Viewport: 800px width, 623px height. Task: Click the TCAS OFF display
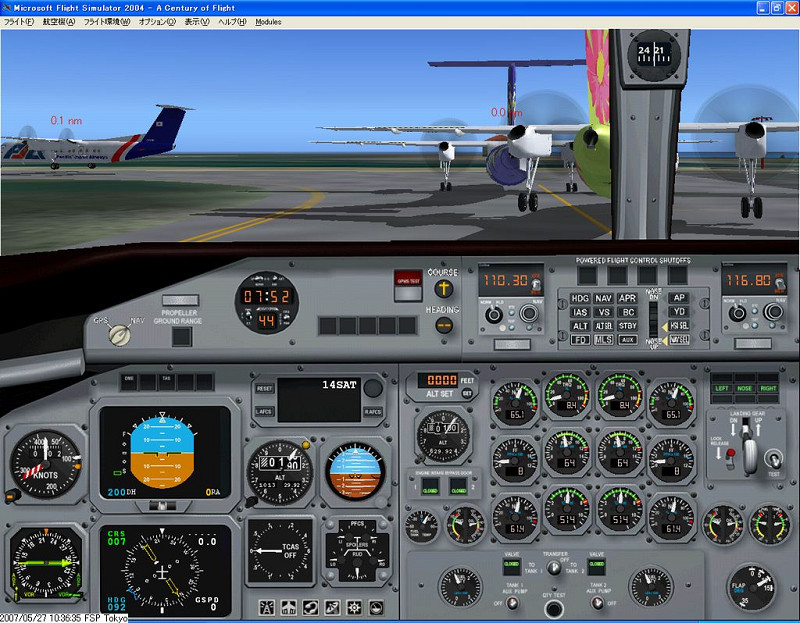280,551
